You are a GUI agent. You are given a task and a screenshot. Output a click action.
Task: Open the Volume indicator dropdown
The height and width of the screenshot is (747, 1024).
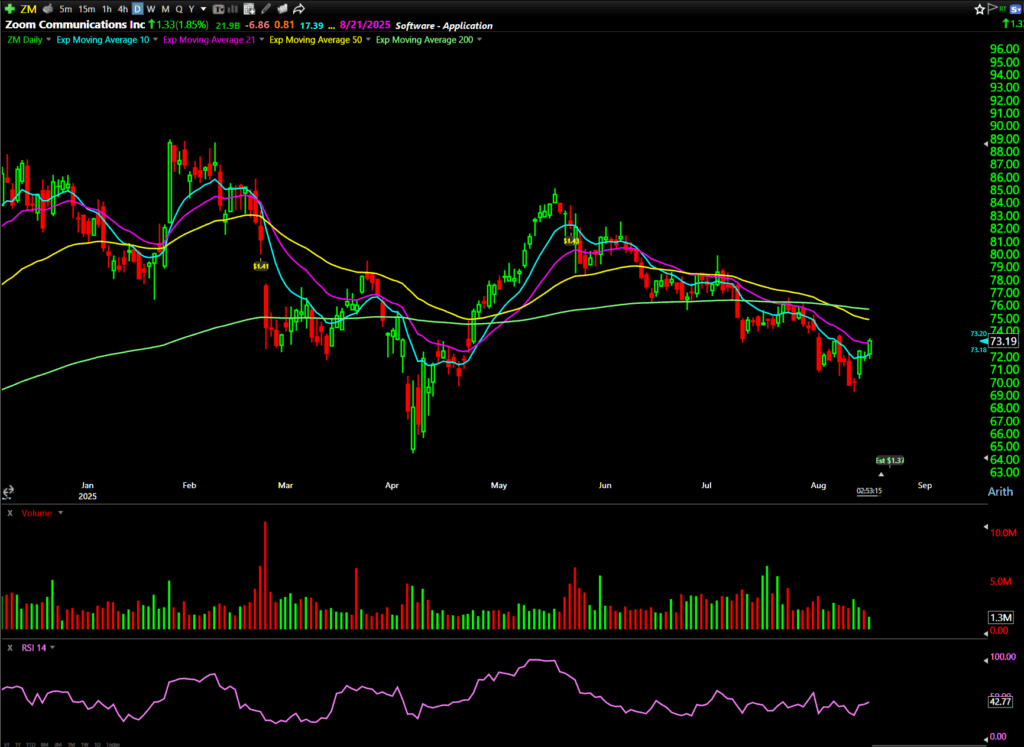61,513
